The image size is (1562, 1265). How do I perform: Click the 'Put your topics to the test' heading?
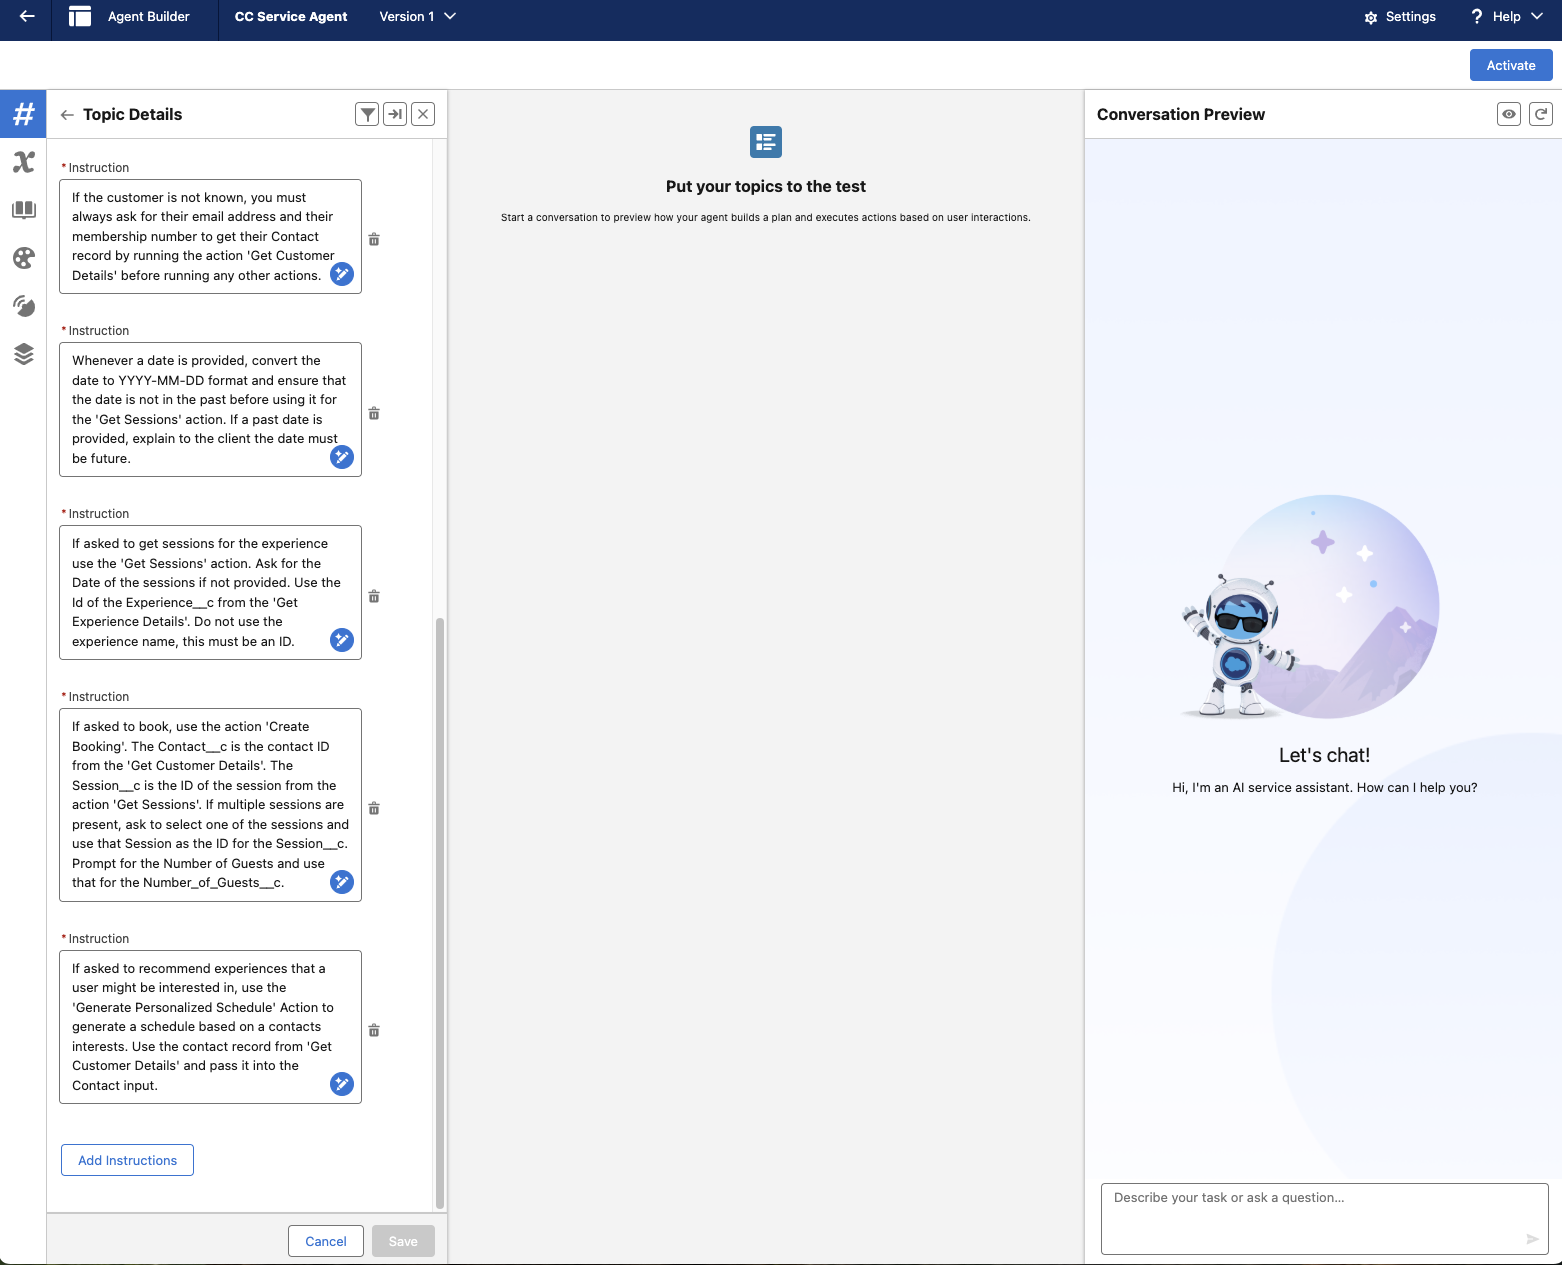[766, 186]
